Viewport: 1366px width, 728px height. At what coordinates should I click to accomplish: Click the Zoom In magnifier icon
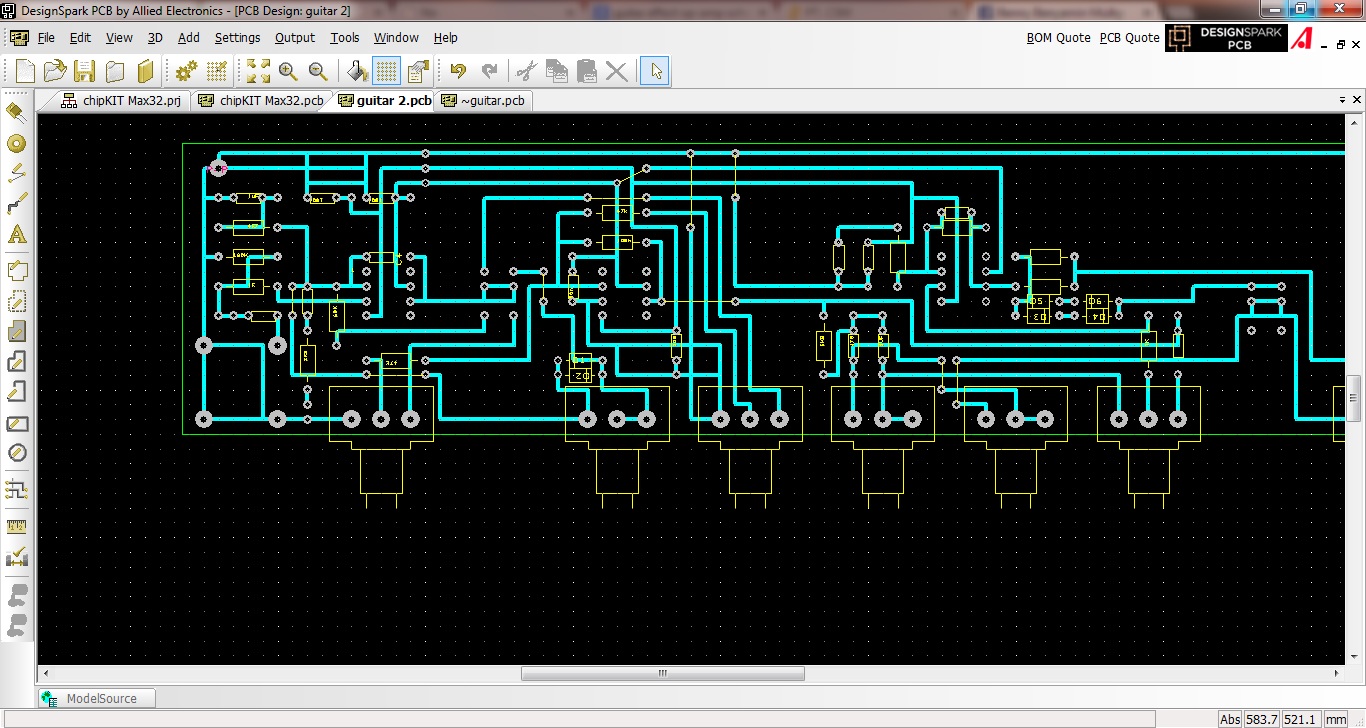(x=288, y=71)
